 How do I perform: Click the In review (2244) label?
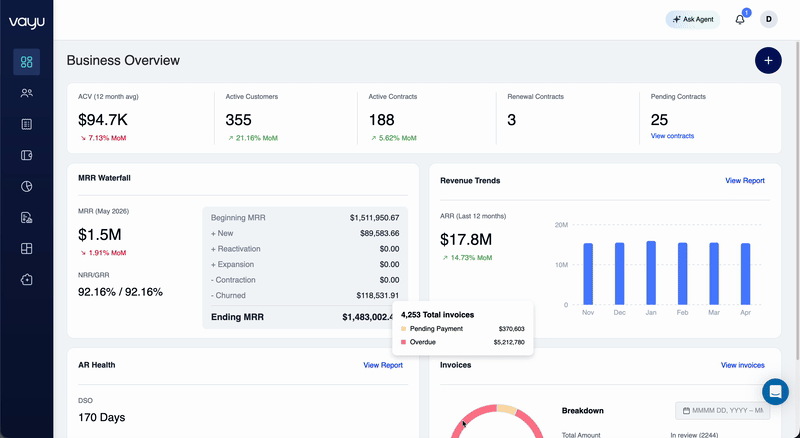pyautogui.click(x=694, y=435)
